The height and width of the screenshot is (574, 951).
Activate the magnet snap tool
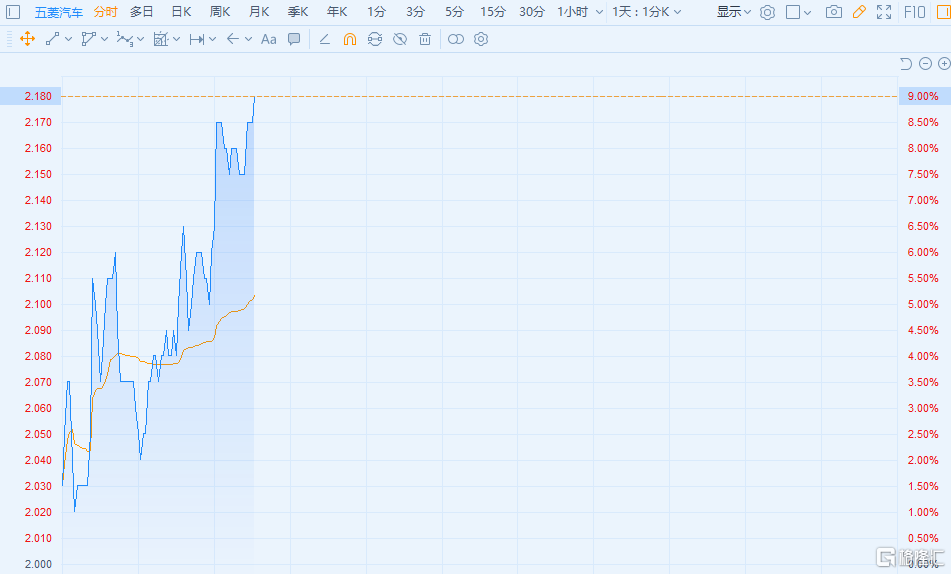pyautogui.click(x=349, y=39)
